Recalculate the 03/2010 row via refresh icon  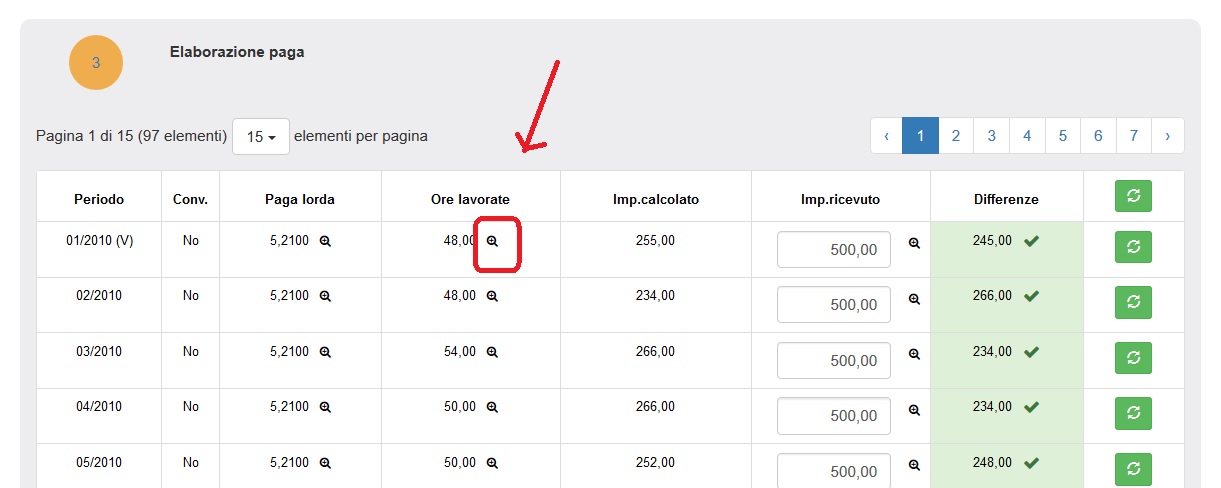1133,357
